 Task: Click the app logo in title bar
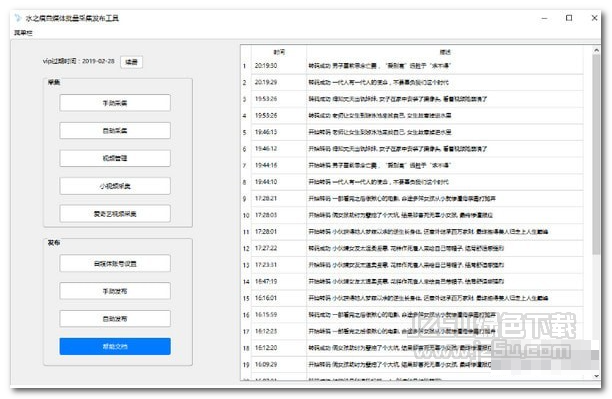[x=18, y=18]
